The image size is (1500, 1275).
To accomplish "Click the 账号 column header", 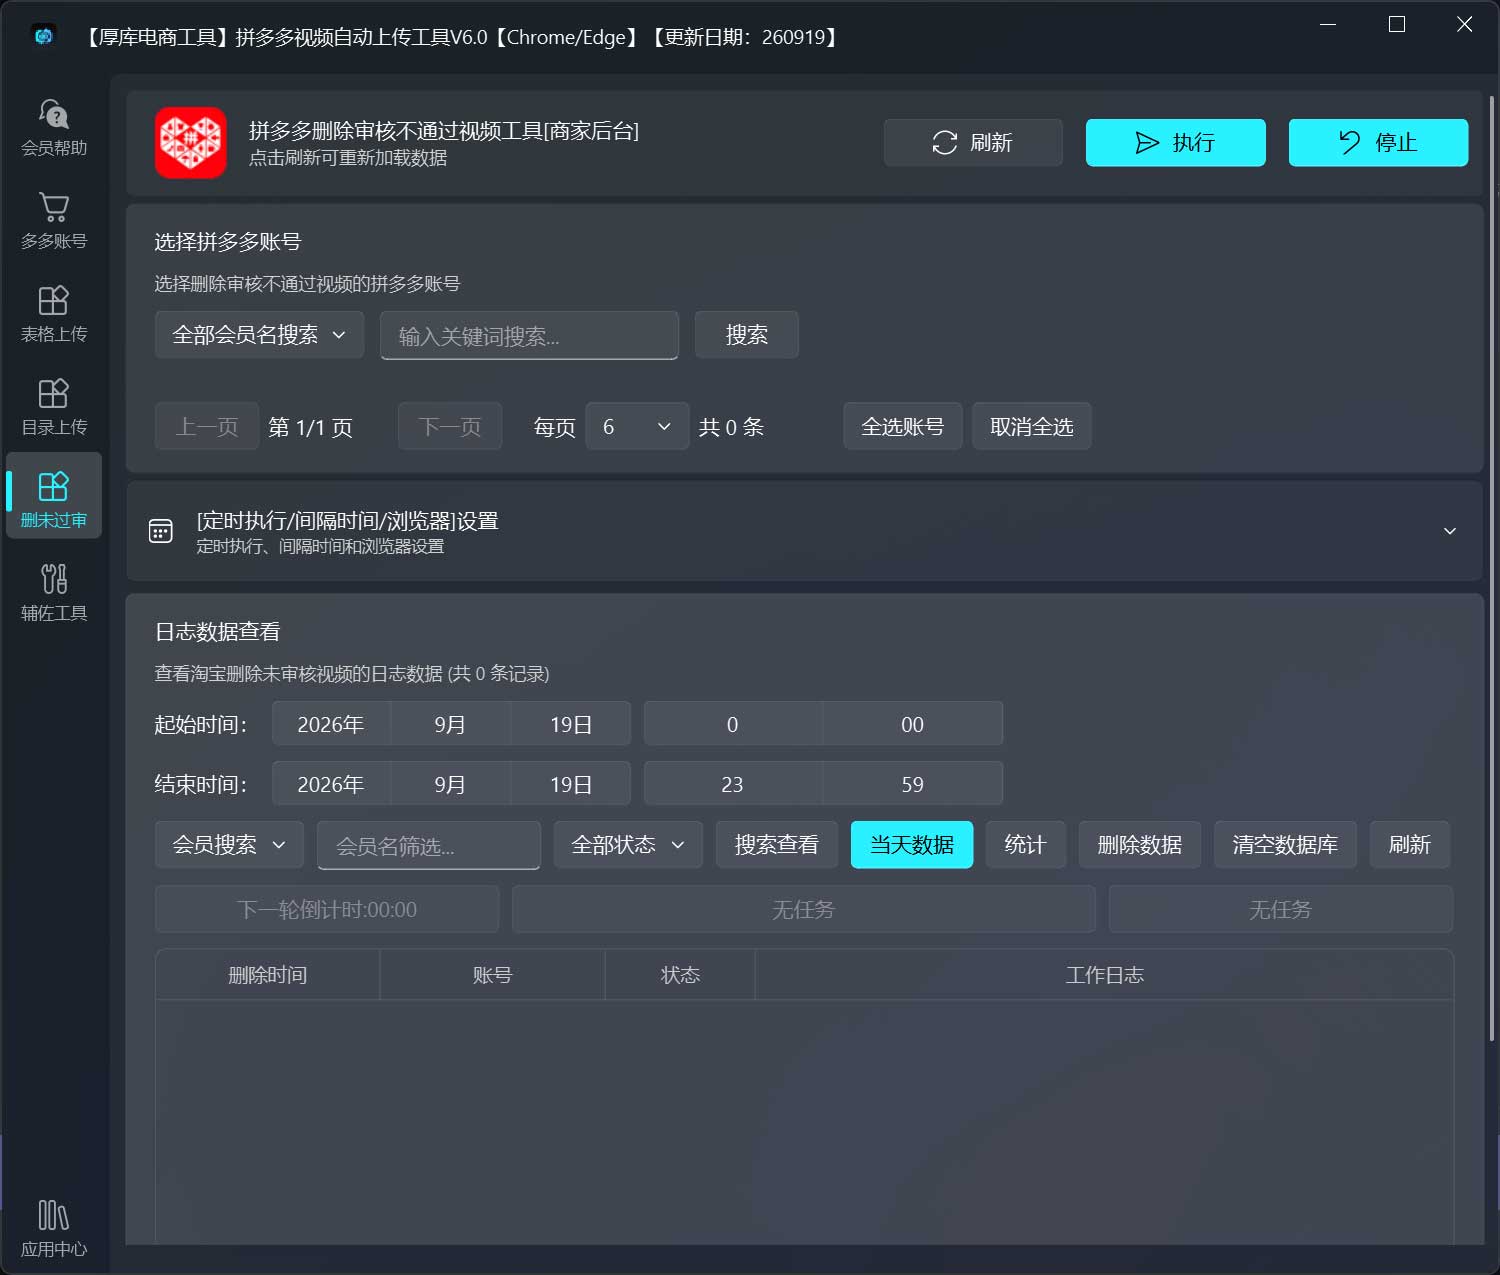I will [x=493, y=975].
